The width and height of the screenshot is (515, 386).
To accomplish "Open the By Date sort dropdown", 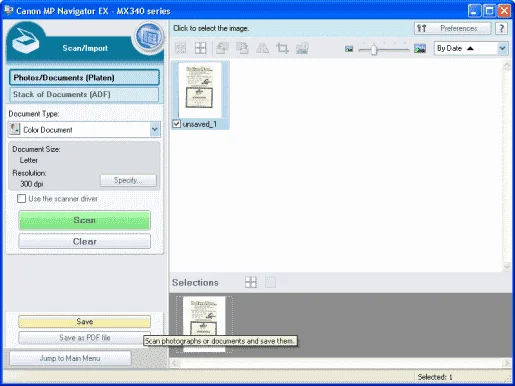I will (x=502, y=49).
